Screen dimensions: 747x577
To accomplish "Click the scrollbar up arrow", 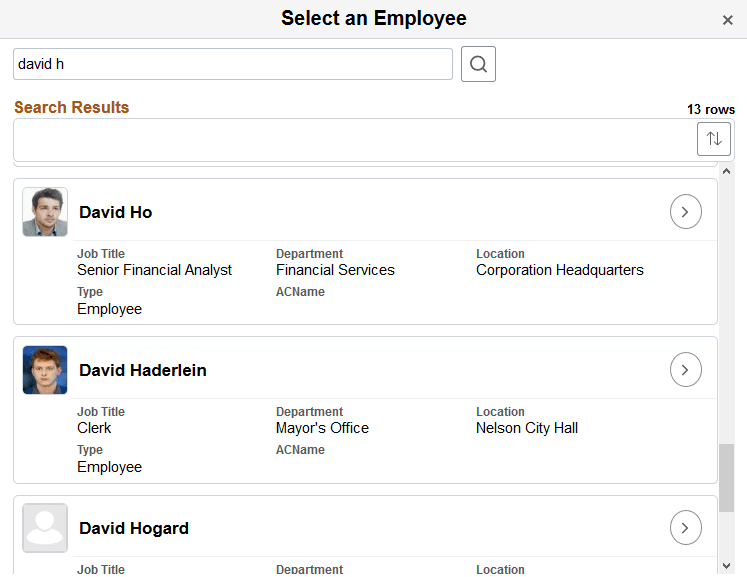I will 726,171.
